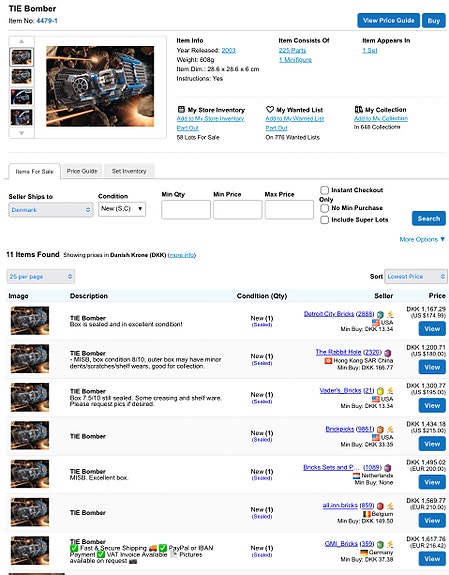This screenshot has height=575, width=449.
Task: Open 1 Minifigure link
Action: pyautogui.click(x=295, y=60)
